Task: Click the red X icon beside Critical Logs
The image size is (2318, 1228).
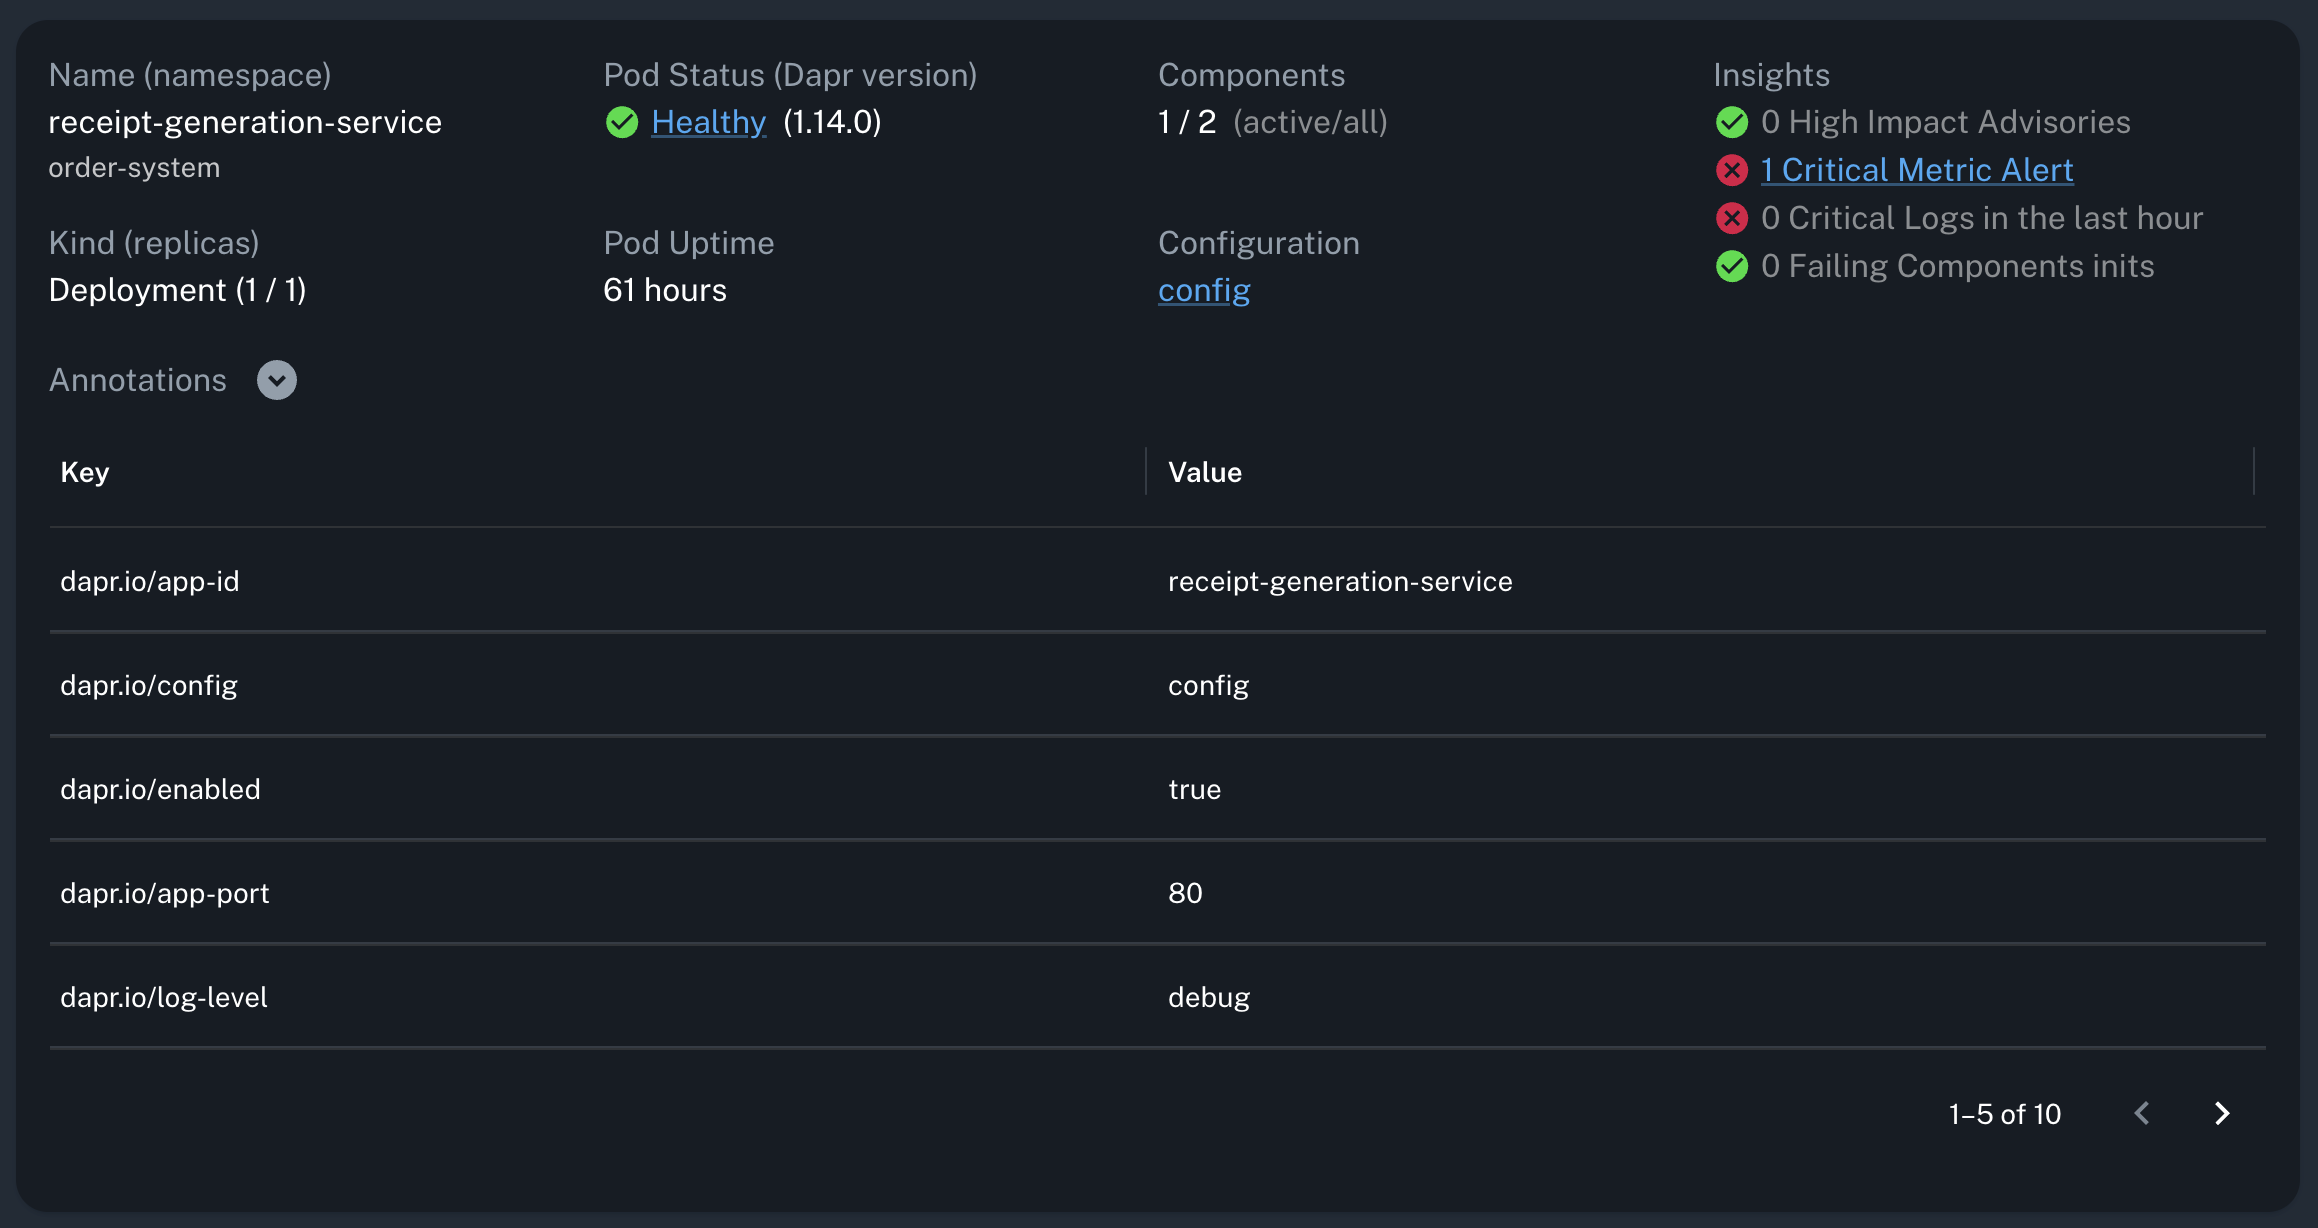Action: [1731, 218]
